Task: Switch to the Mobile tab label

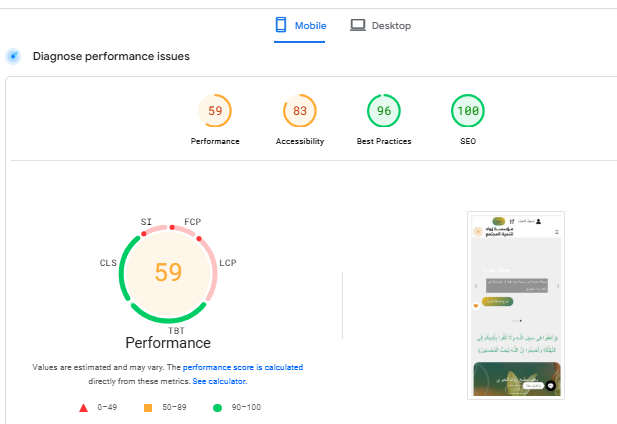Action: (x=310, y=26)
